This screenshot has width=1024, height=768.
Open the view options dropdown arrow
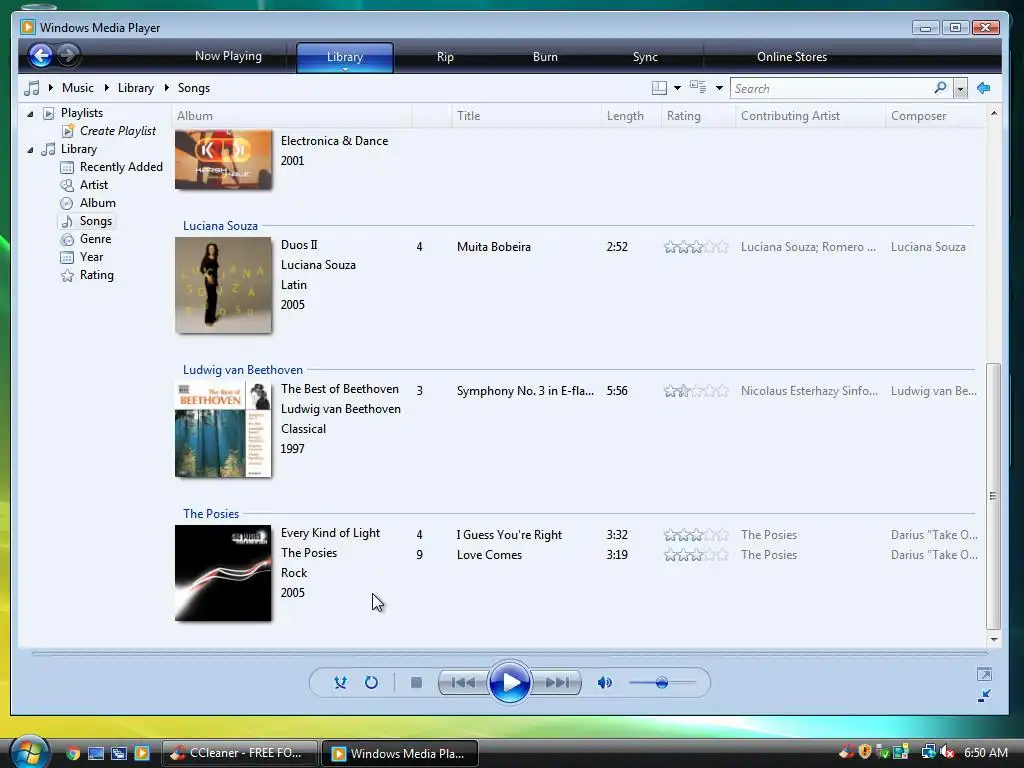(719, 88)
